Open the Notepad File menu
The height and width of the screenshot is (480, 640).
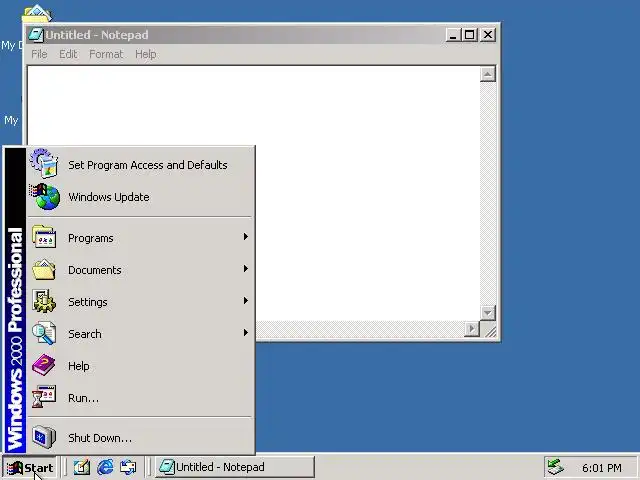coord(39,54)
